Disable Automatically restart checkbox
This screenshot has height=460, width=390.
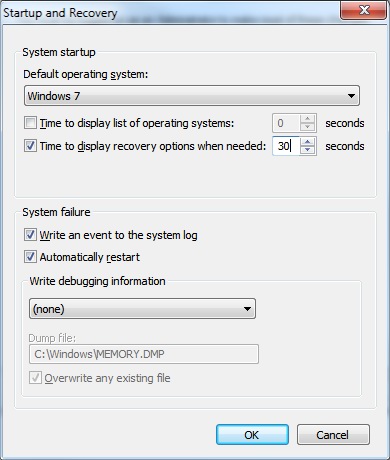[30, 257]
